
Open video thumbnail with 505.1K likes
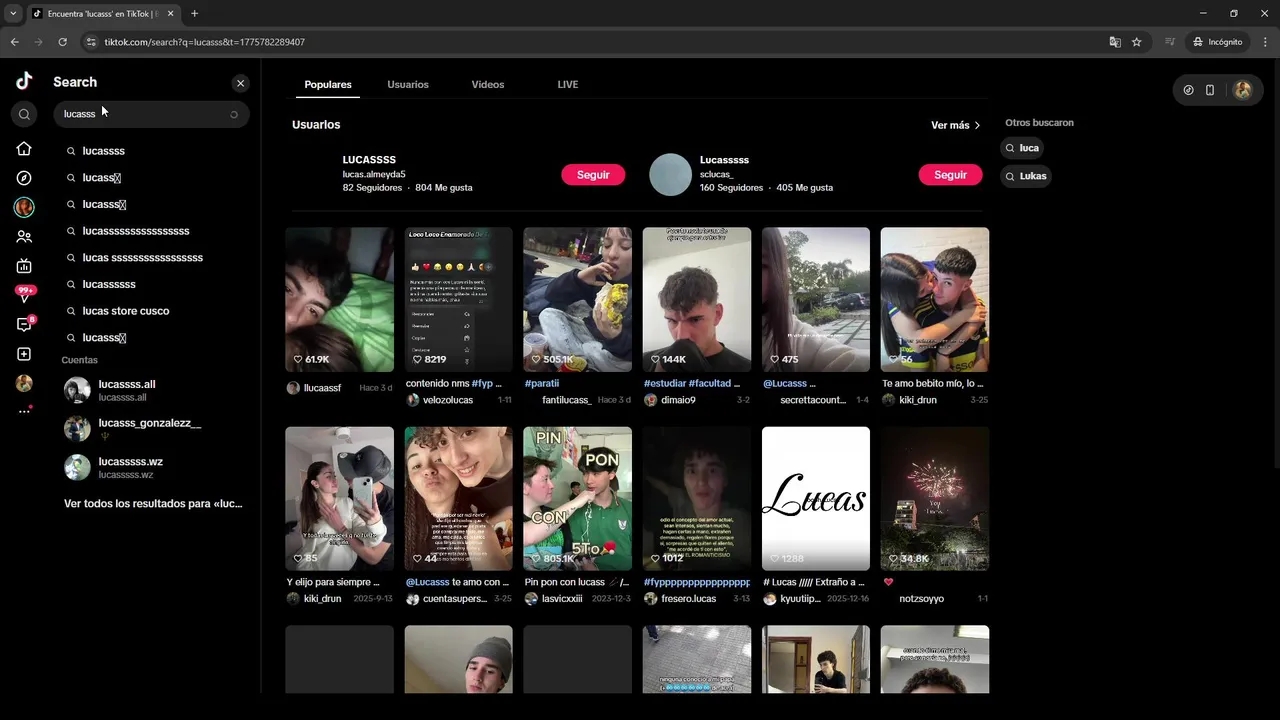577,299
